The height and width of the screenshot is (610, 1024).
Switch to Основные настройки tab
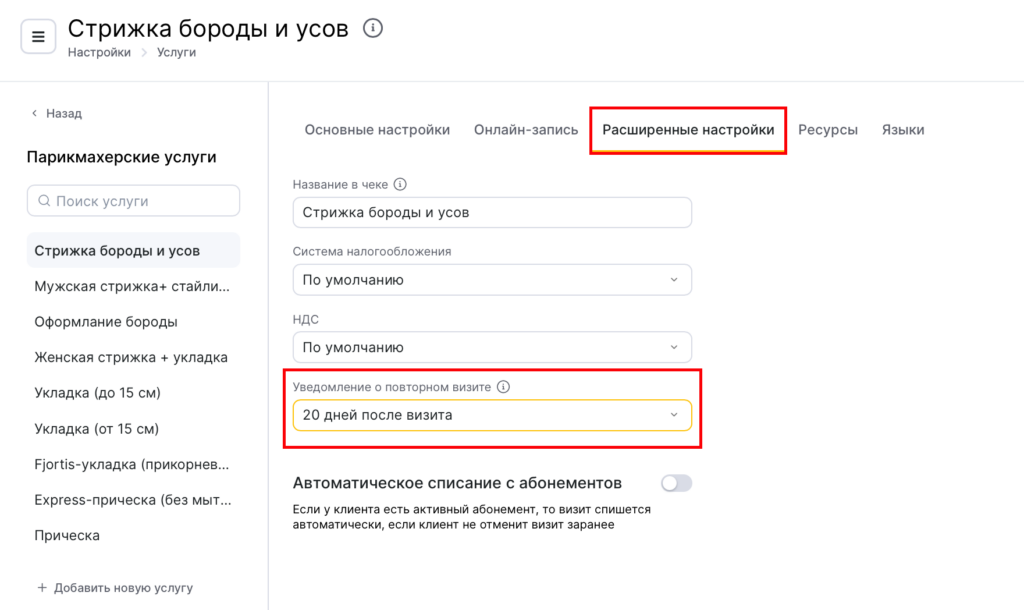pos(377,130)
